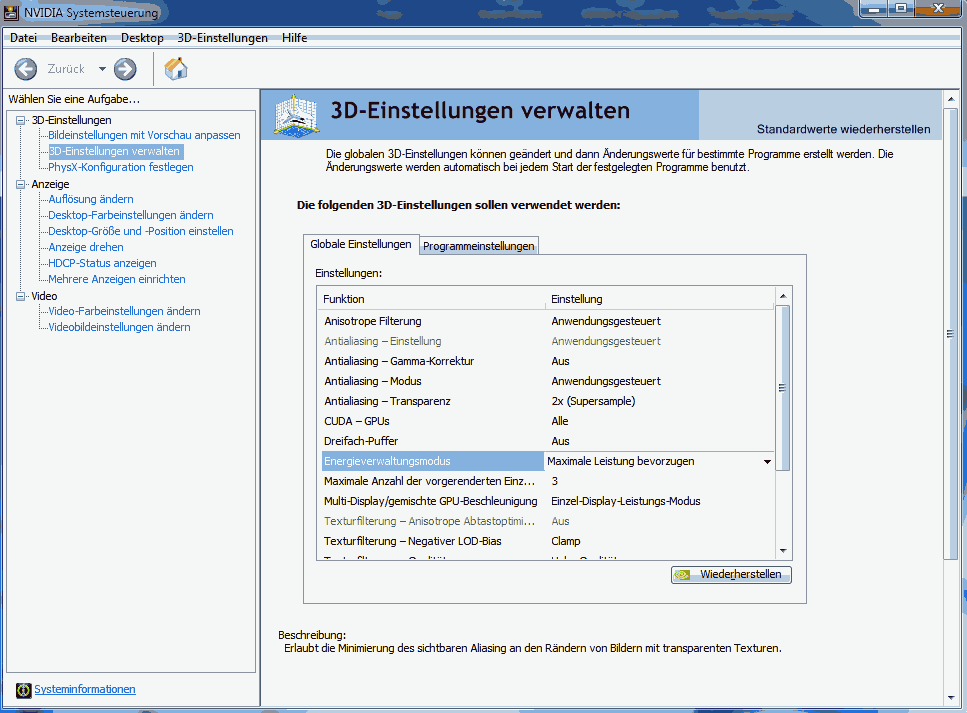Select the Dreifach-Puffer row
Screen dimensions: 967x713
[x=547, y=441]
